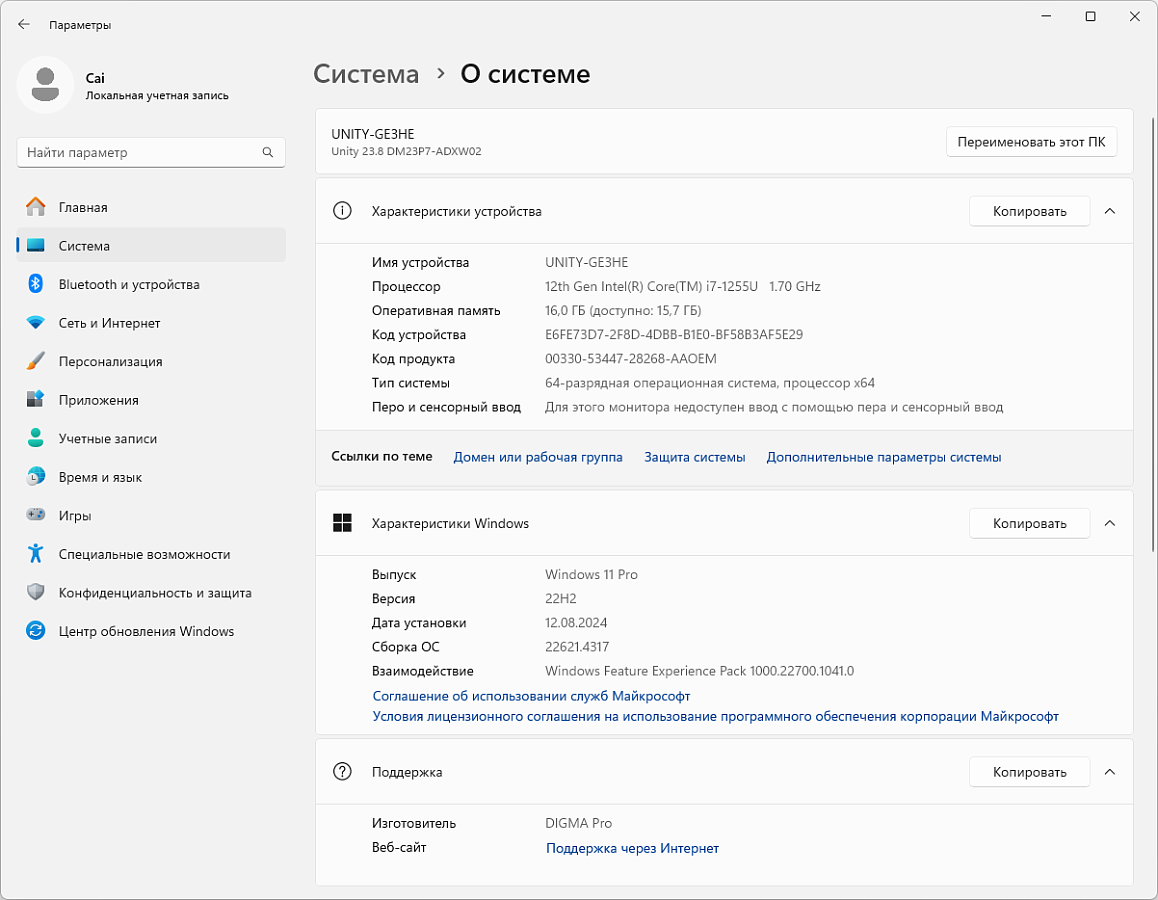
Task: Click the install date 12.08.2024
Action: coord(576,622)
